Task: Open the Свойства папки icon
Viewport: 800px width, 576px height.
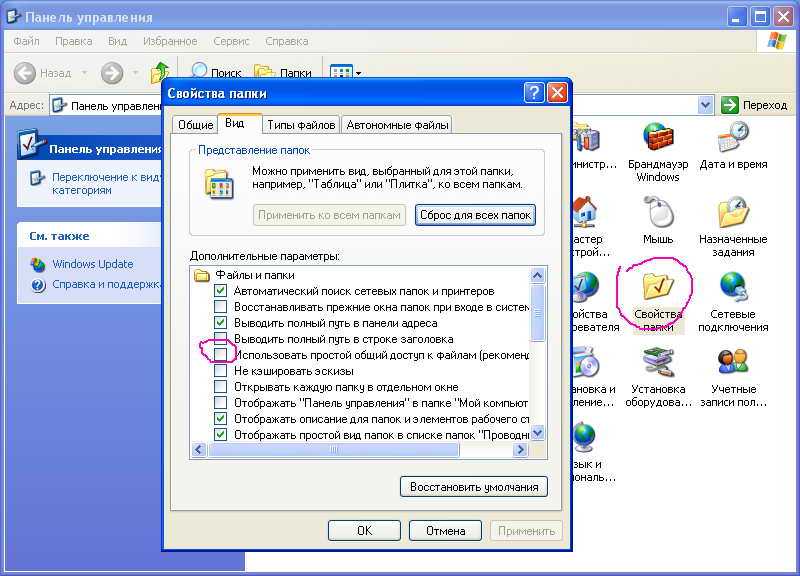Action: point(658,286)
